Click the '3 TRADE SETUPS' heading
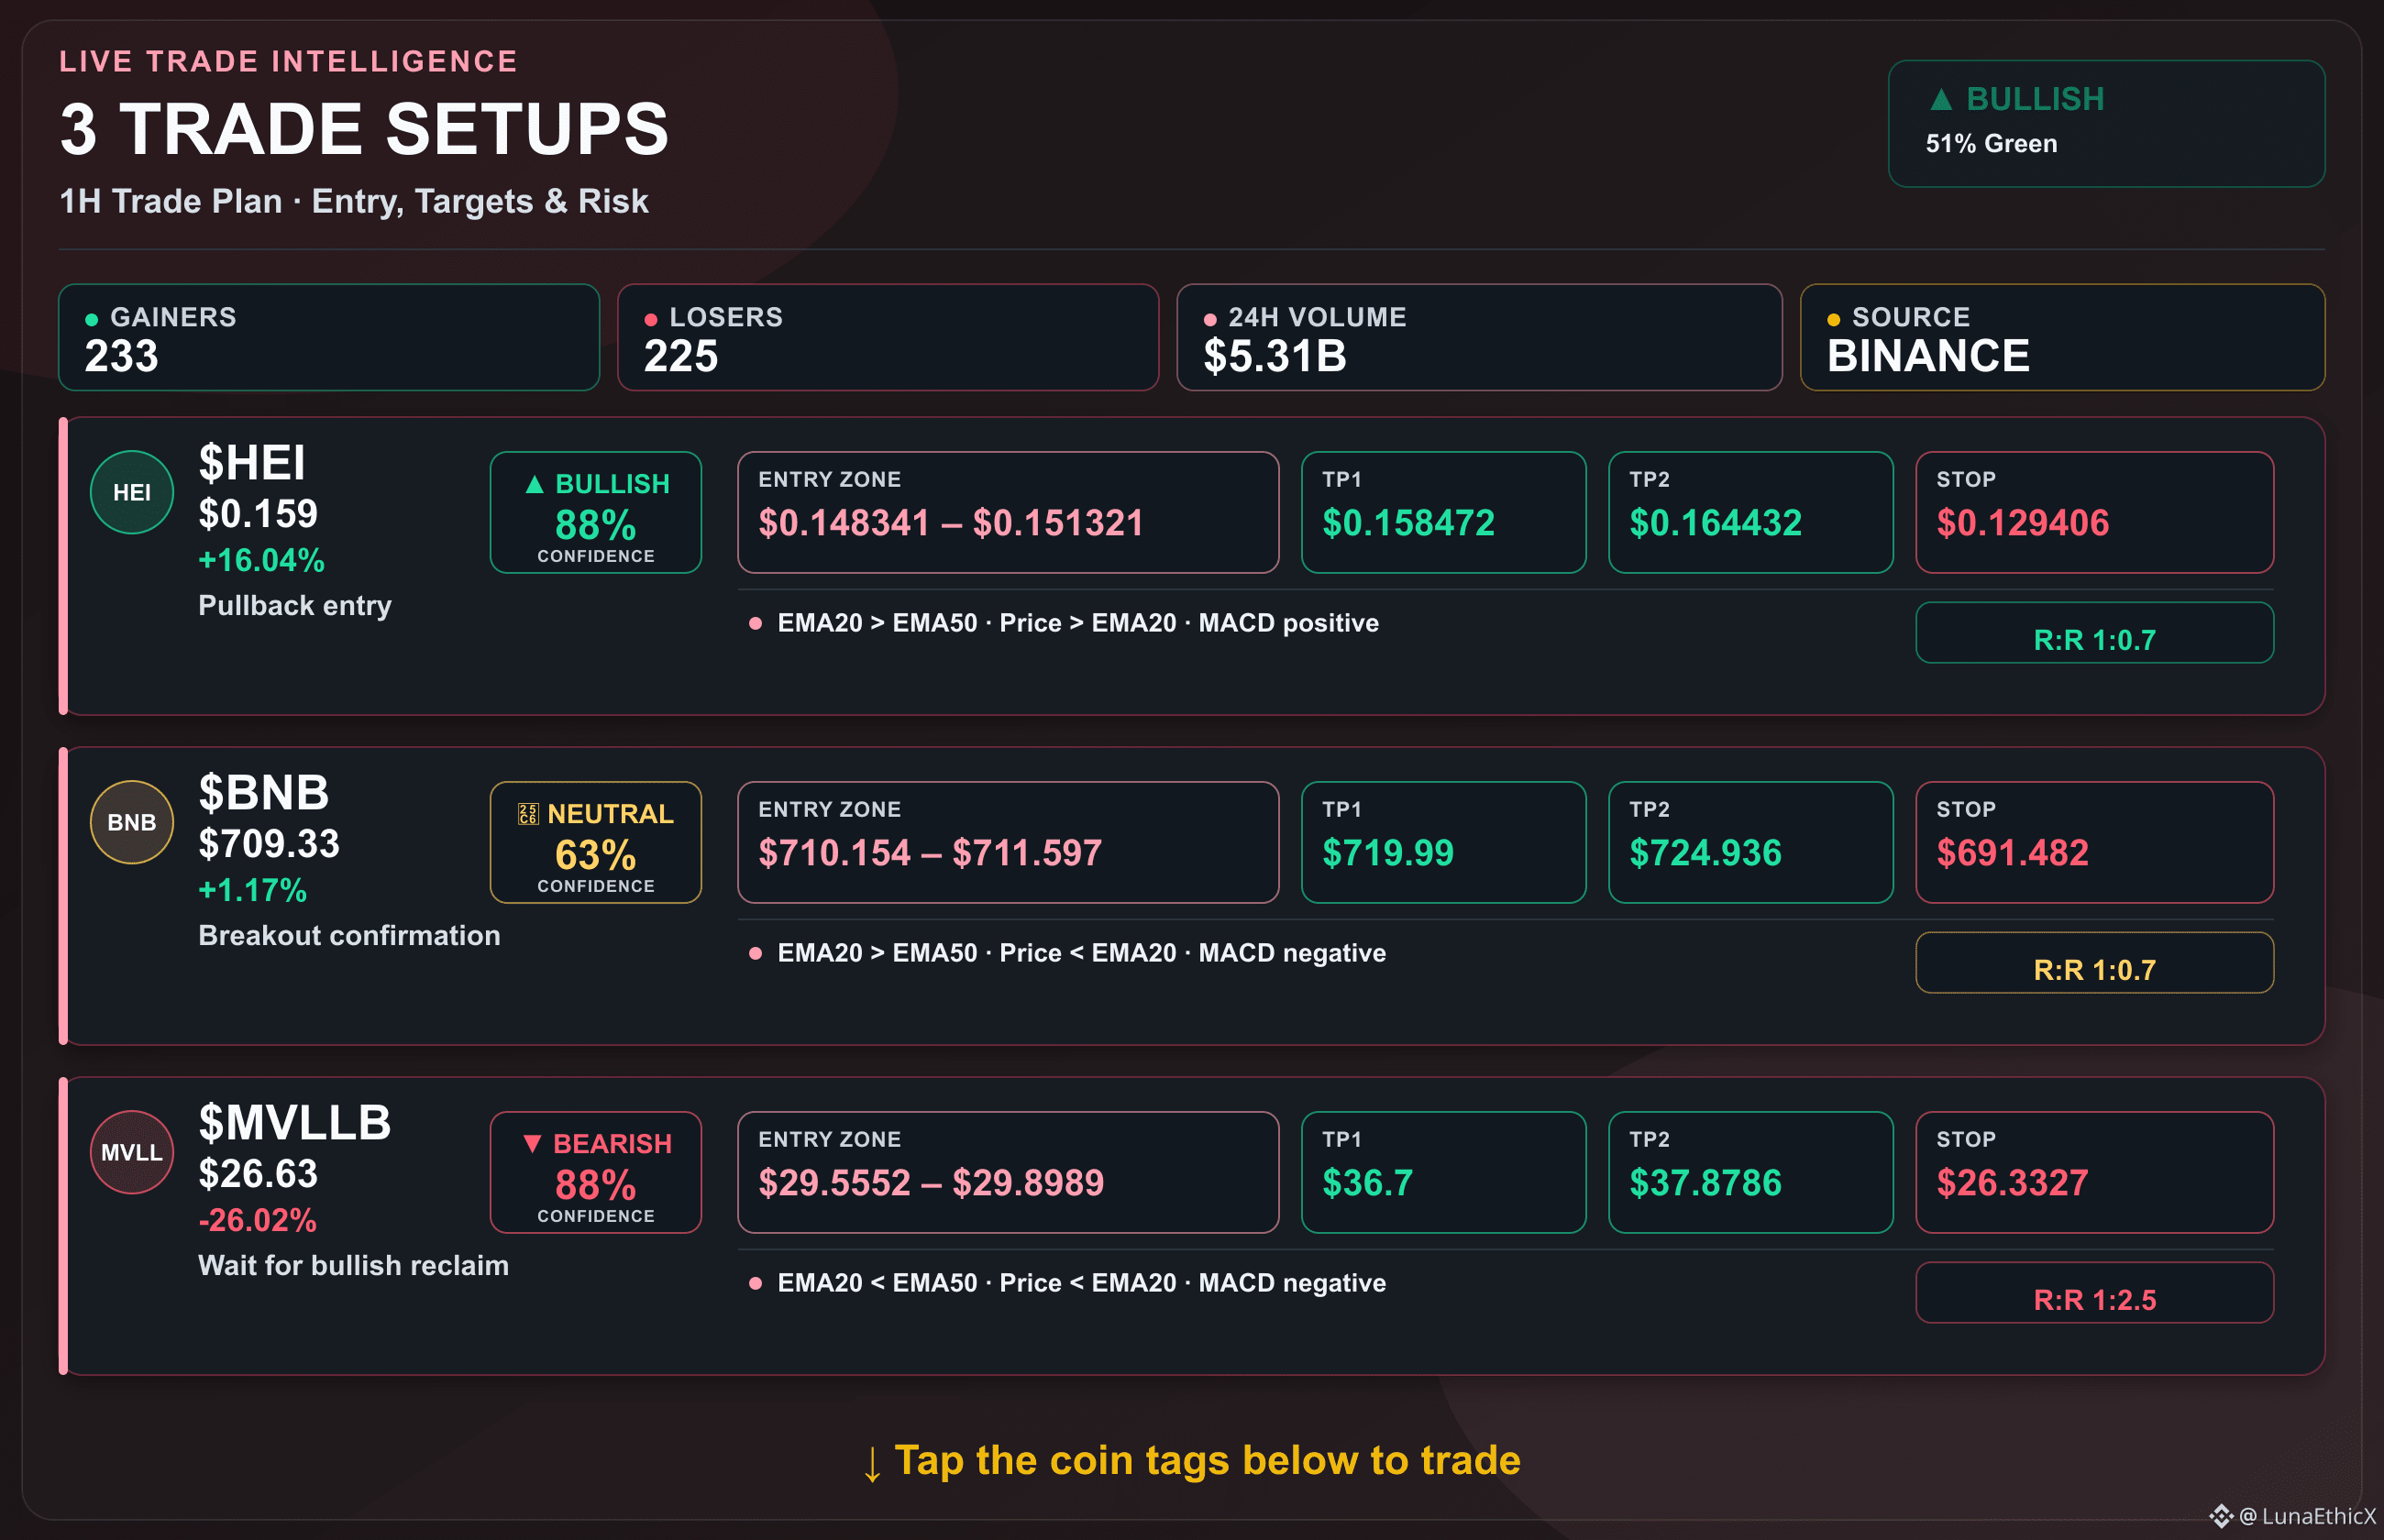 point(364,129)
